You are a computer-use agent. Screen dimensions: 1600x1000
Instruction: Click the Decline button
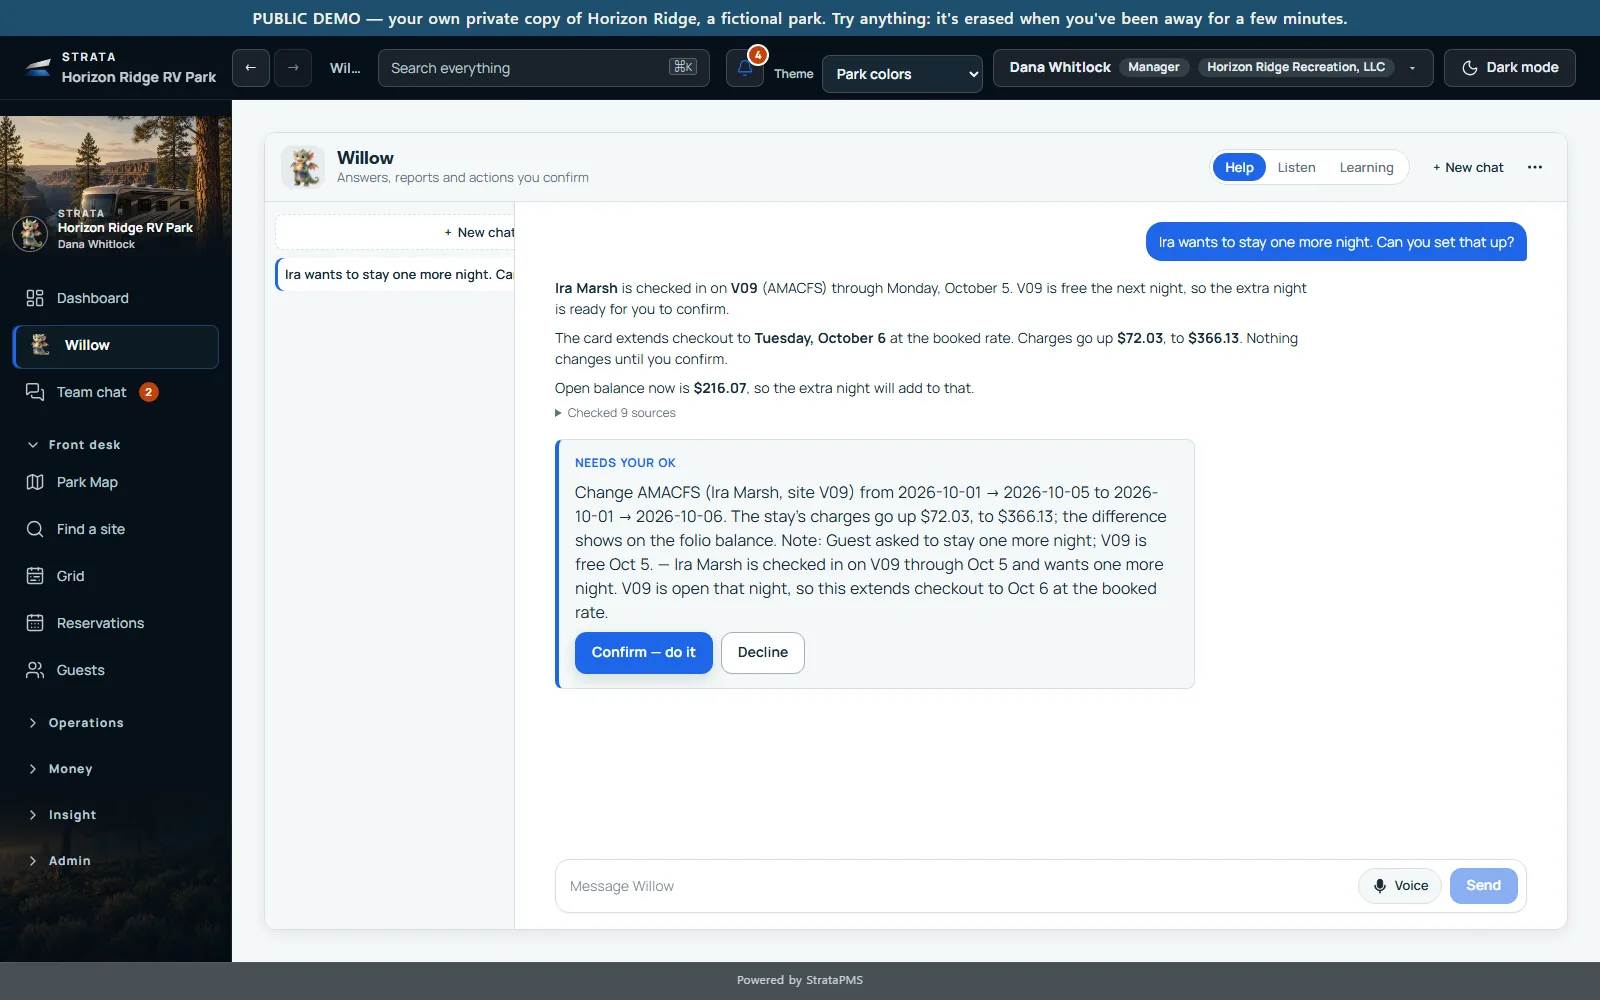[763, 653]
